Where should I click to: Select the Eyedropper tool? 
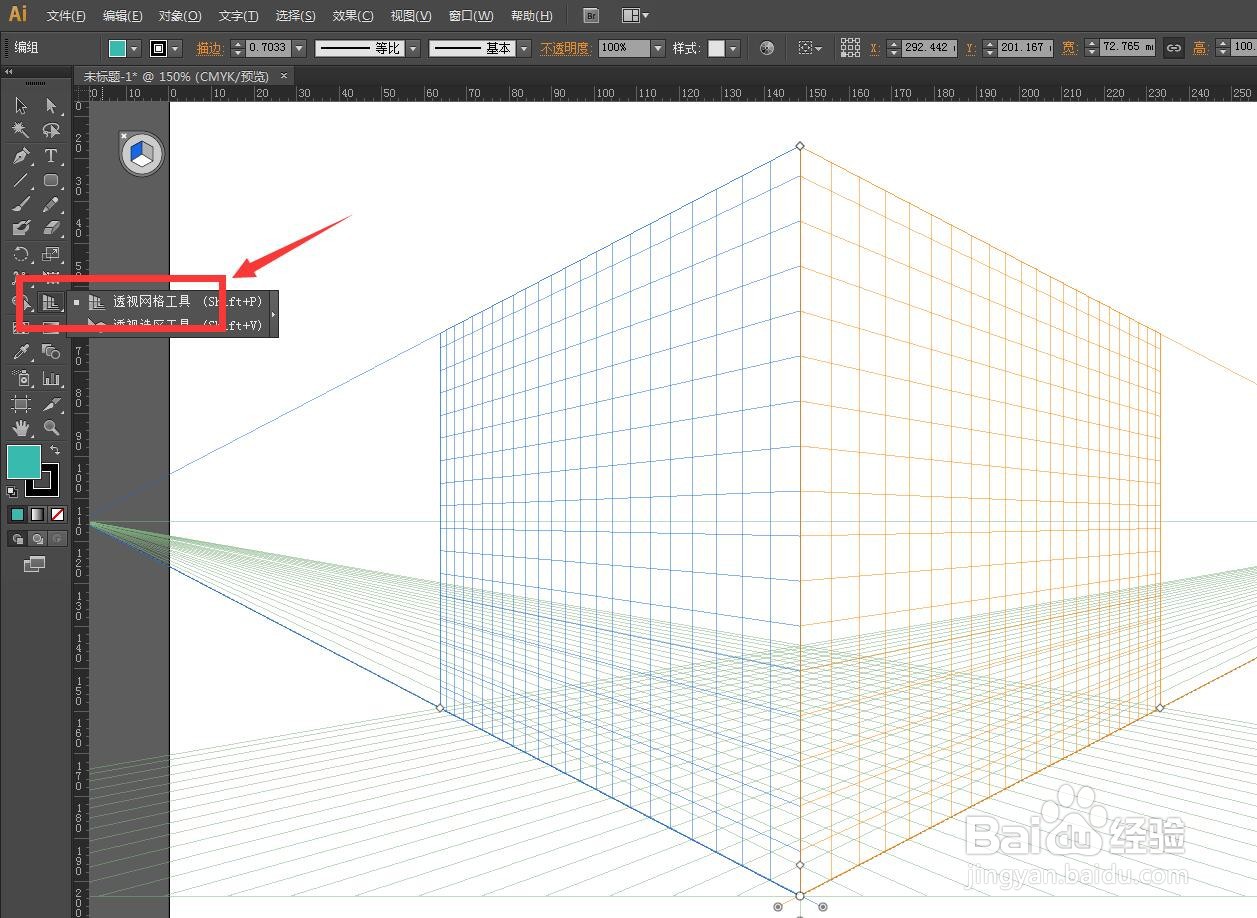click(21, 352)
